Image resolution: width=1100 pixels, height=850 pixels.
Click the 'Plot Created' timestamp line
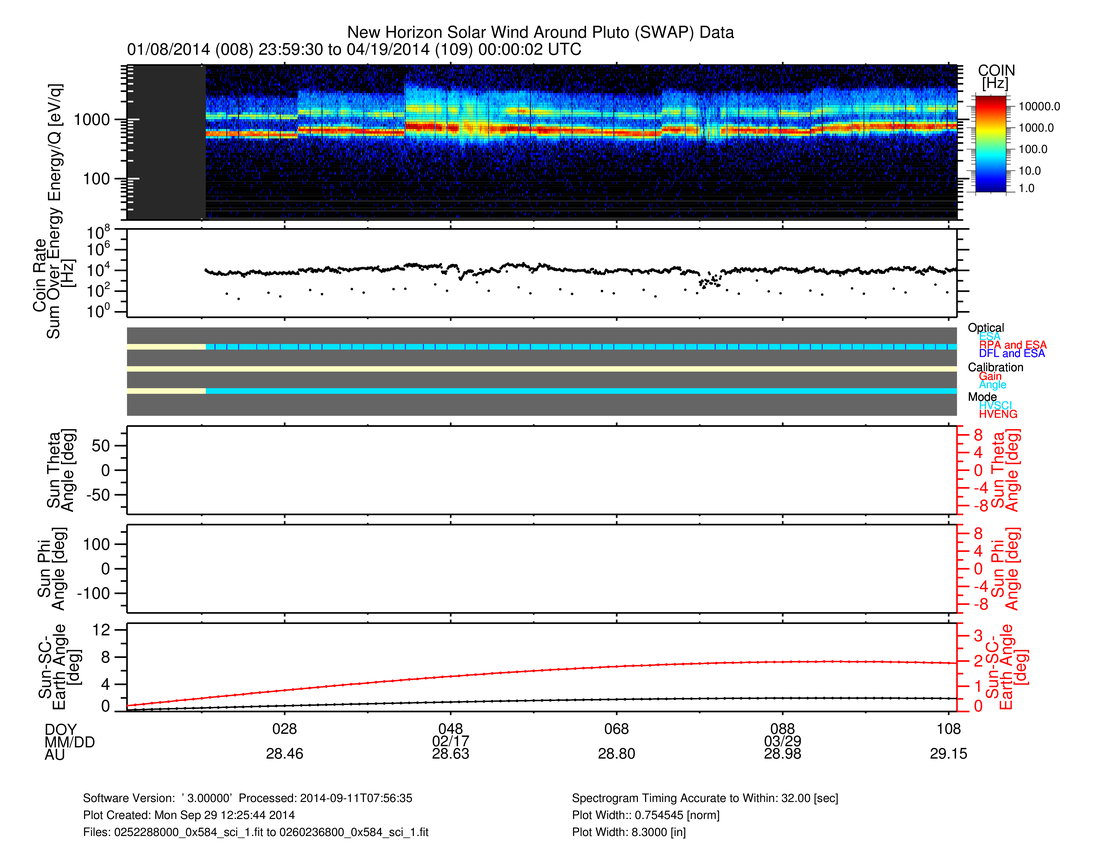pos(220,815)
